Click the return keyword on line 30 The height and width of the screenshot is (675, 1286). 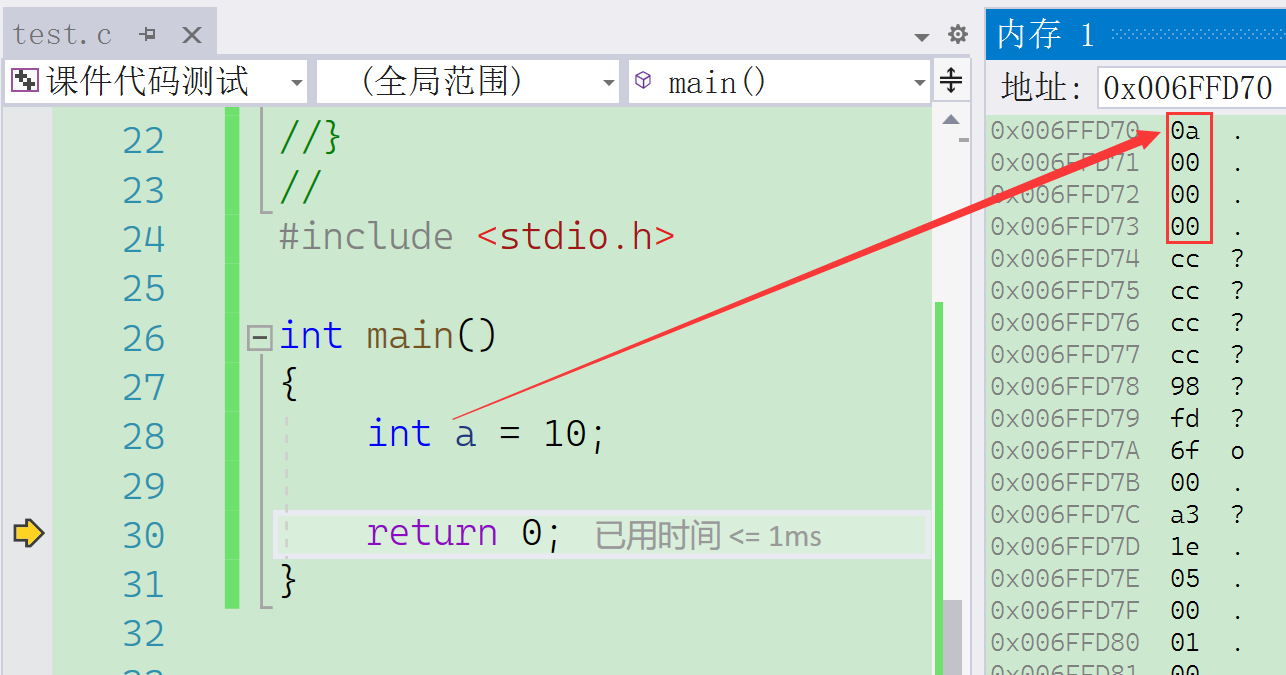click(x=431, y=533)
